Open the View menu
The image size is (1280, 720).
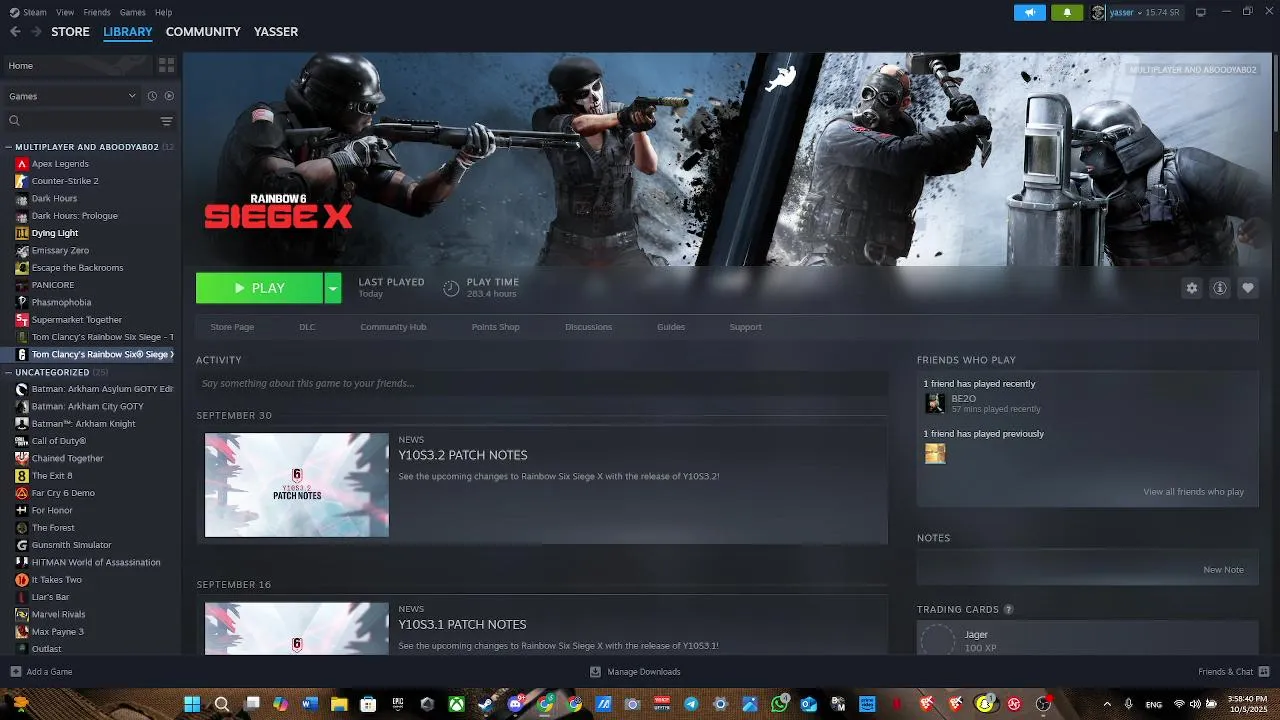point(65,12)
